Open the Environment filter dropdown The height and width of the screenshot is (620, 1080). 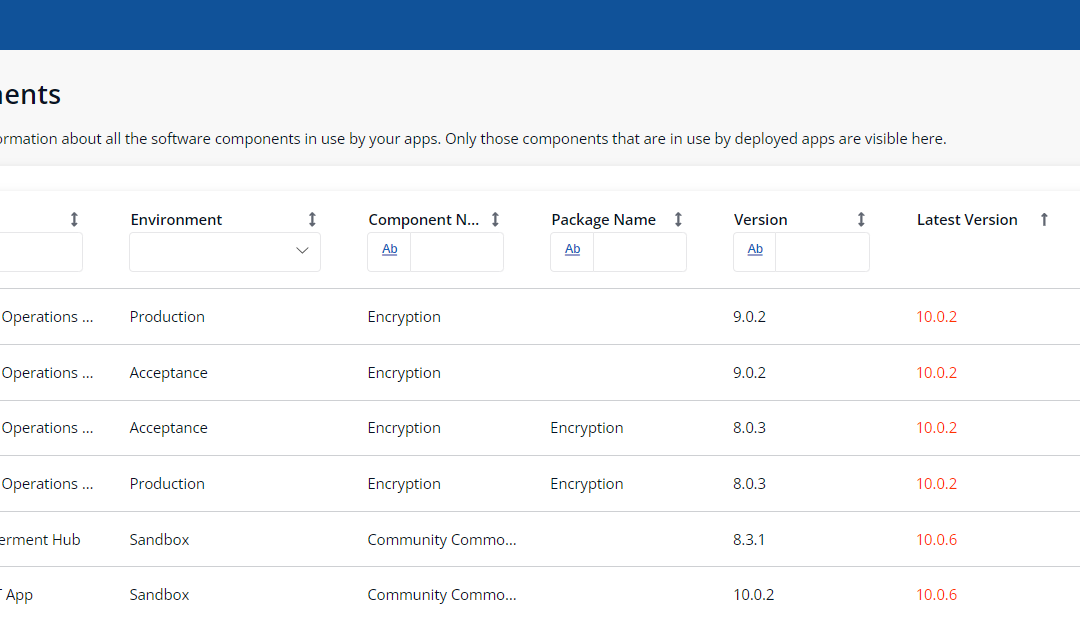tap(225, 251)
